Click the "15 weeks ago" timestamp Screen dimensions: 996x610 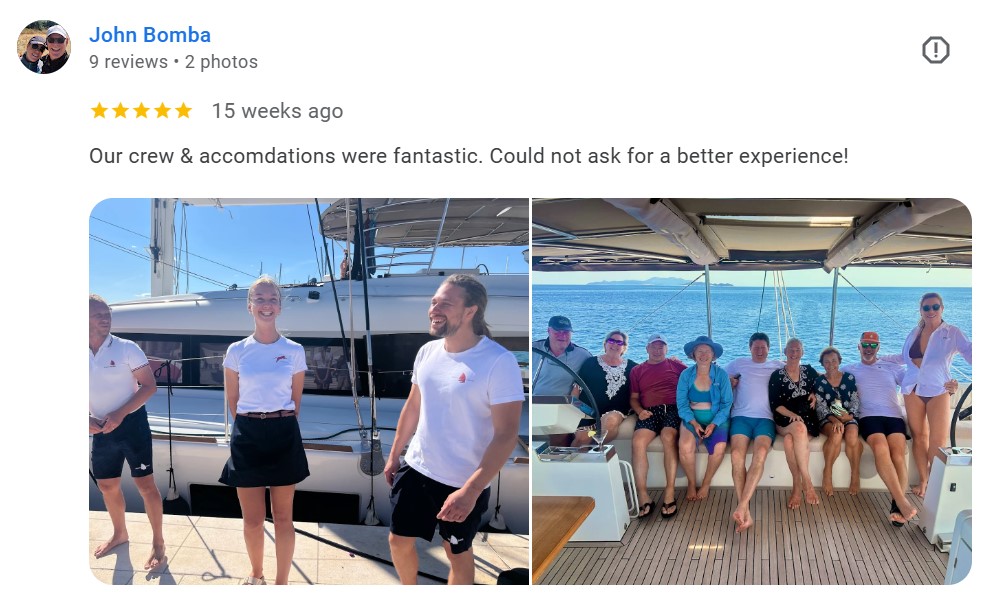coord(277,111)
